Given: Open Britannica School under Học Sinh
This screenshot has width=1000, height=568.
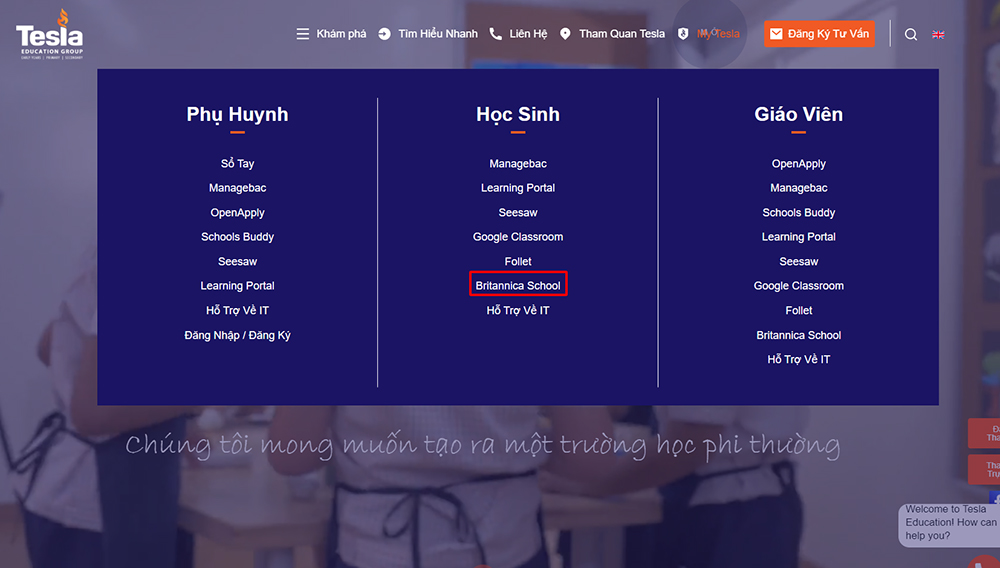Looking at the screenshot, I should click(518, 286).
